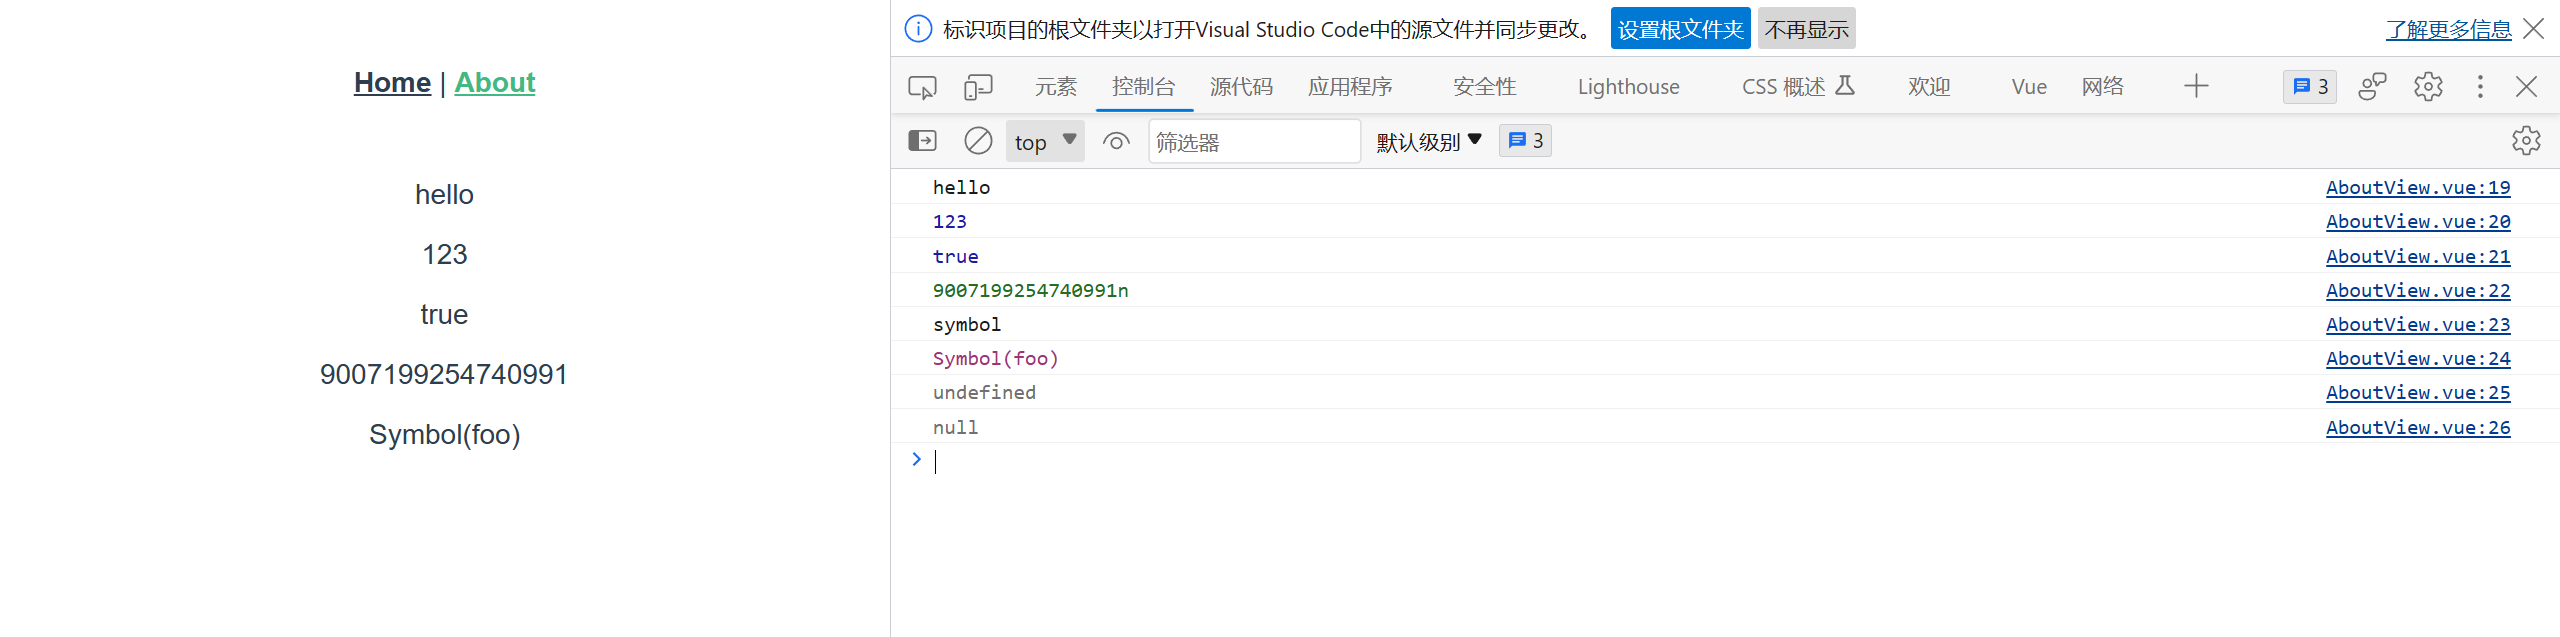Click console output 123

pos(949,221)
